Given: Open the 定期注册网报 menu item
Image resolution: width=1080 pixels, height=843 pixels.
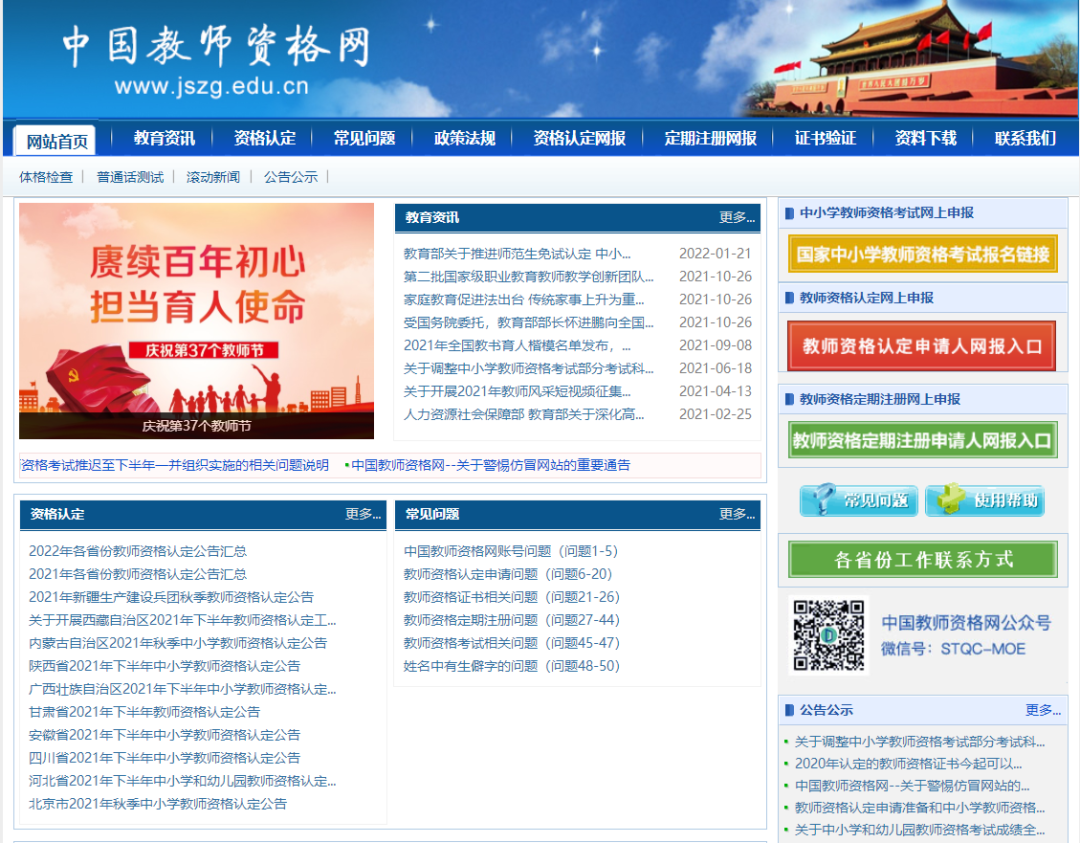Looking at the screenshot, I should 710,138.
